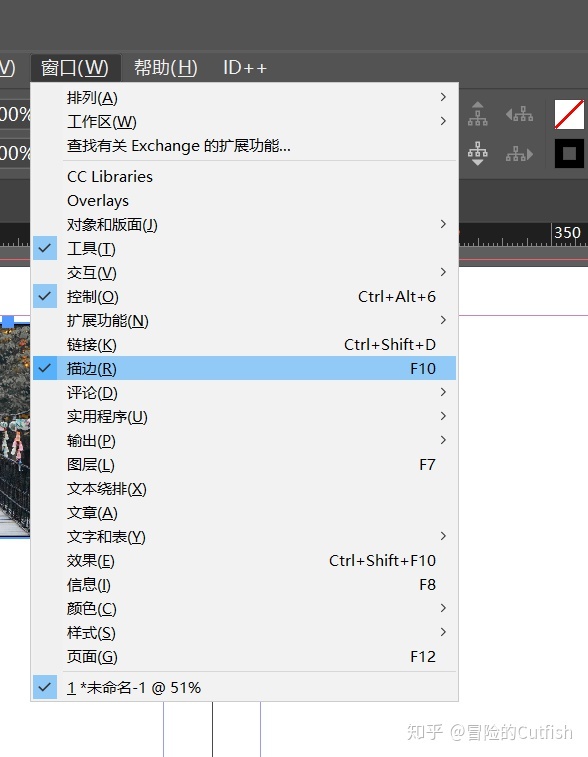
Task: Expand the 排列(A) submenu
Action: pyautogui.click(x=244, y=98)
